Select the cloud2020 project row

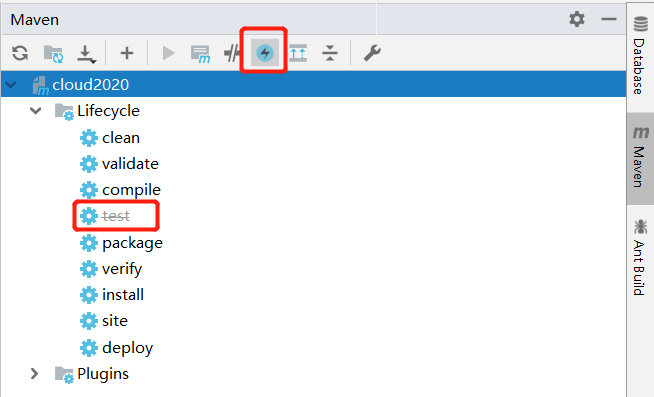coord(313,84)
